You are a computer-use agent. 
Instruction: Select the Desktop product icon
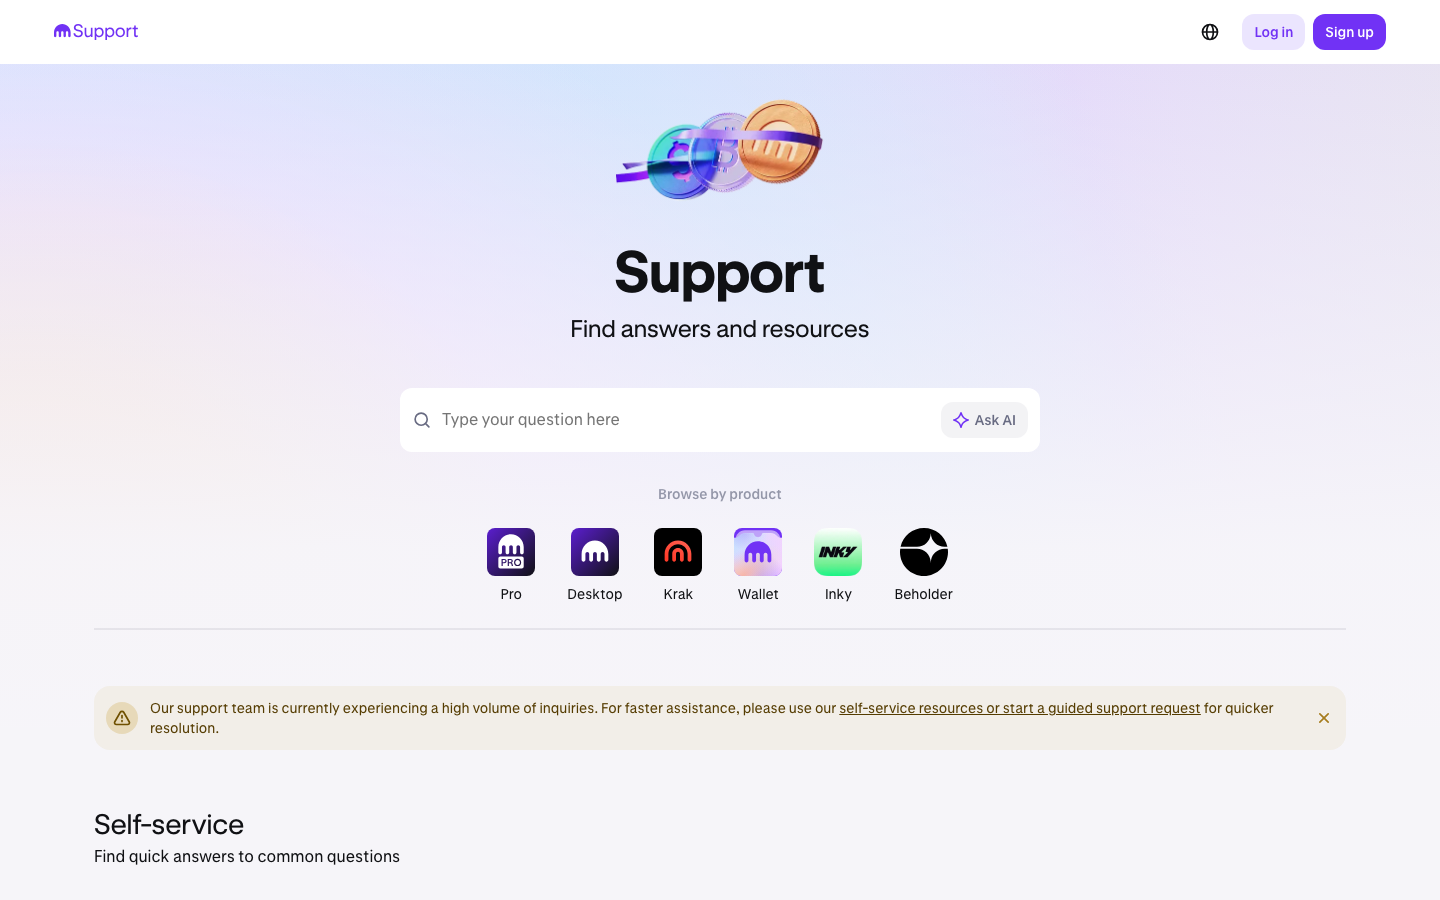tap(595, 552)
